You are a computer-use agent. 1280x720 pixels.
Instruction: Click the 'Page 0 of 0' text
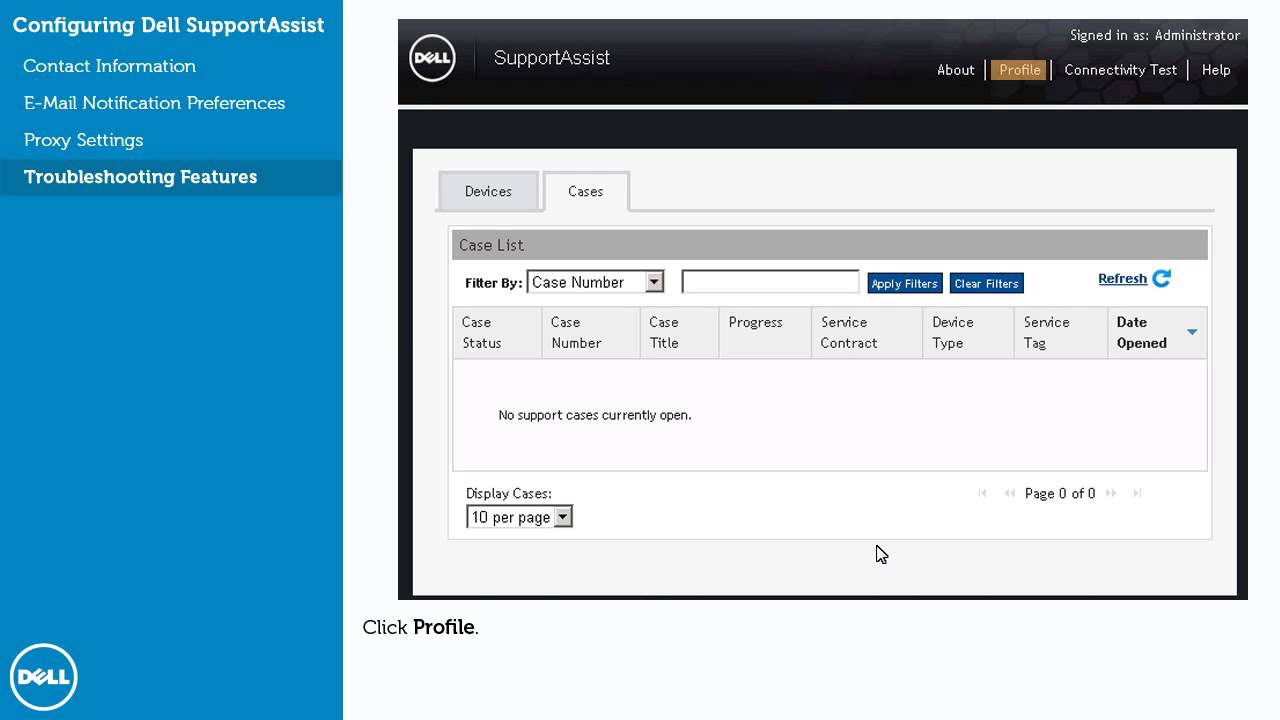tap(1060, 493)
